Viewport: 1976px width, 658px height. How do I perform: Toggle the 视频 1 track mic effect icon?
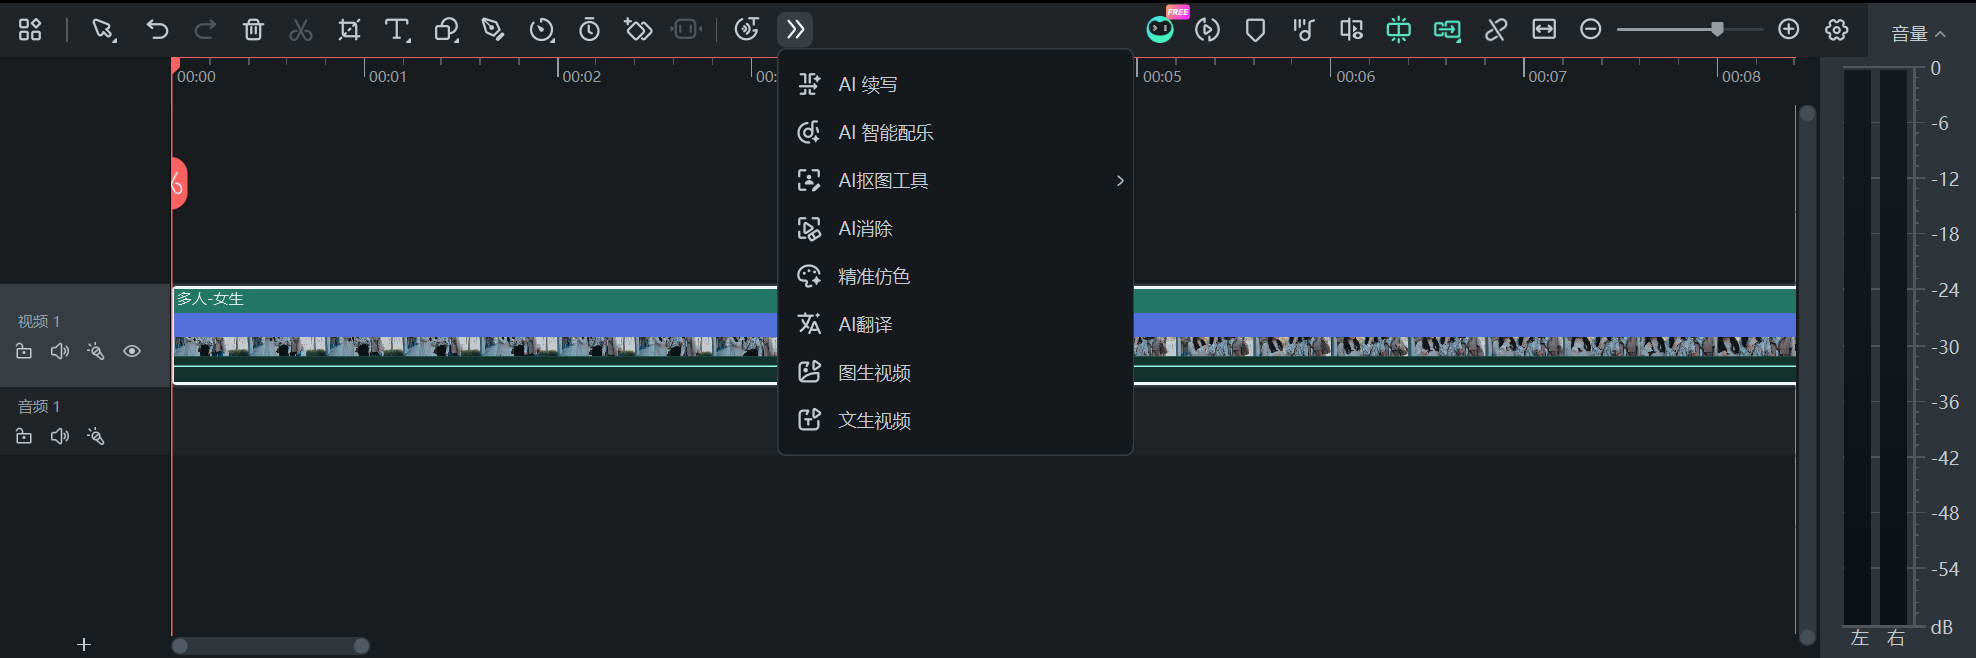coord(96,351)
